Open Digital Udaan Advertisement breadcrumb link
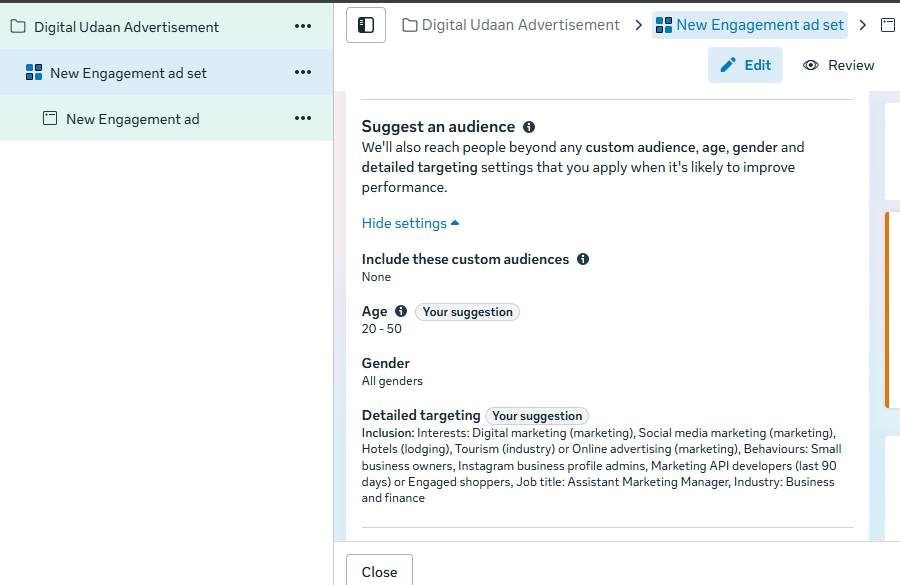900x585 pixels. tap(520, 25)
